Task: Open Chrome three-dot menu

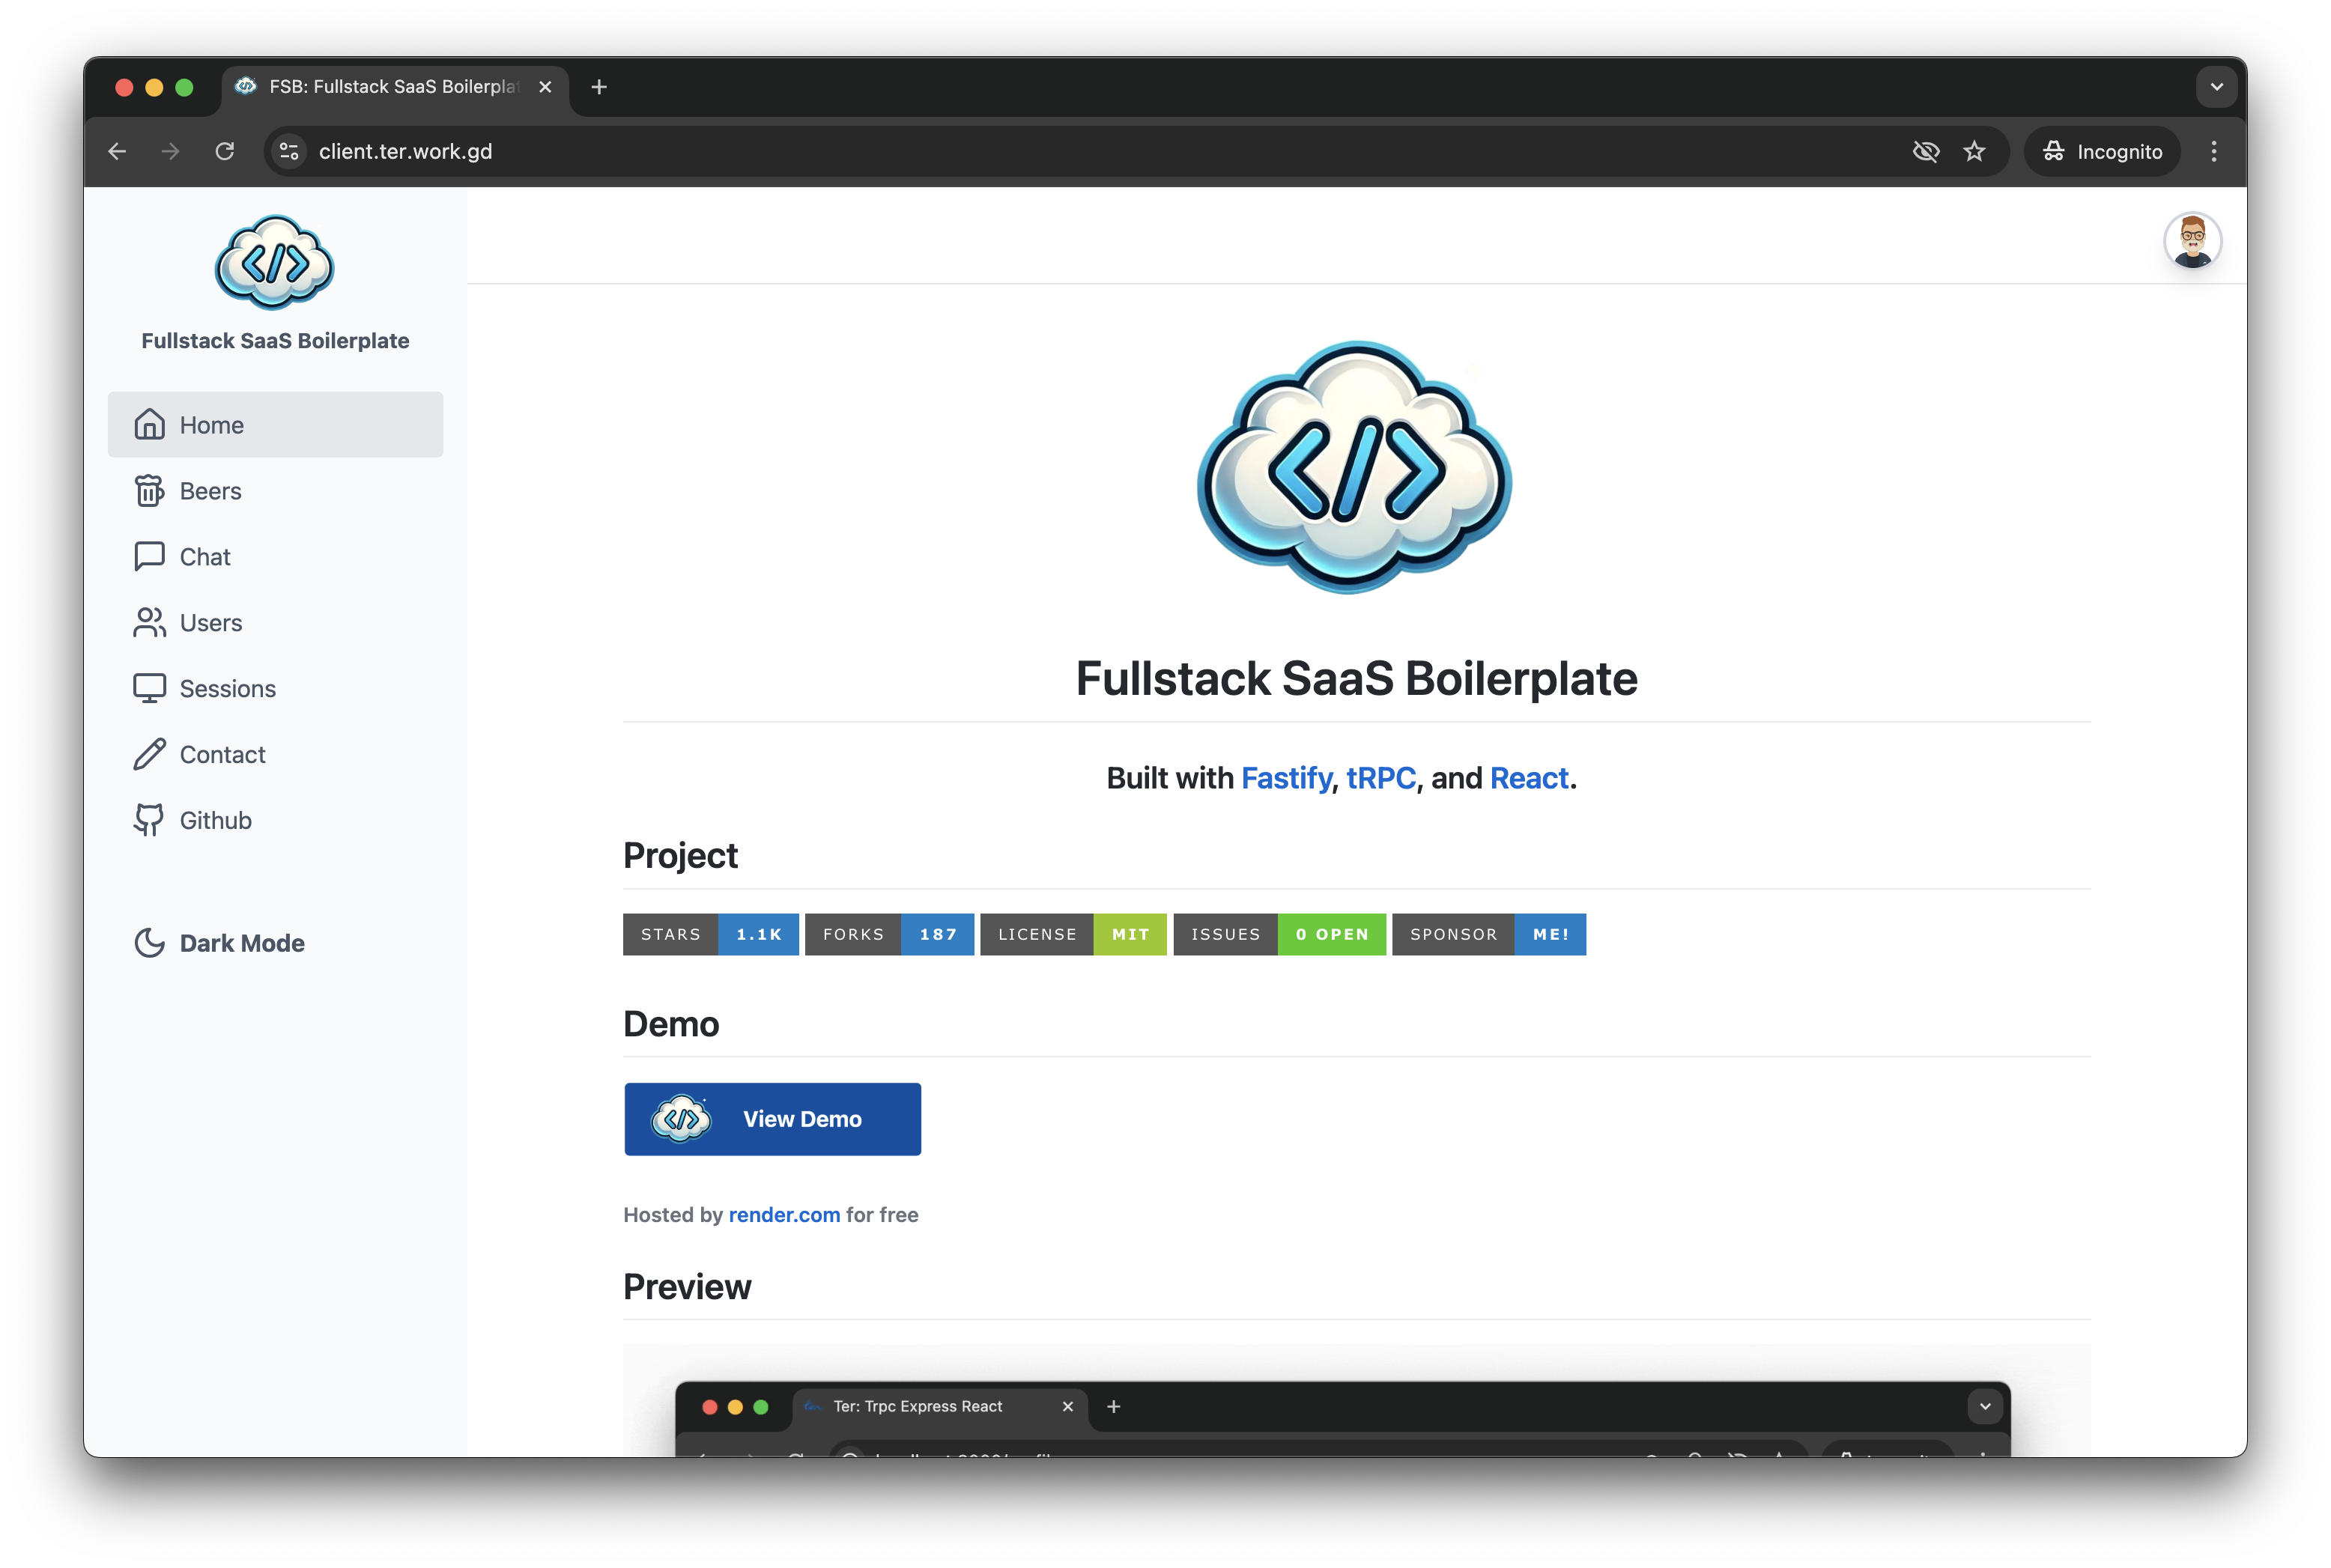Action: pos(2213,151)
